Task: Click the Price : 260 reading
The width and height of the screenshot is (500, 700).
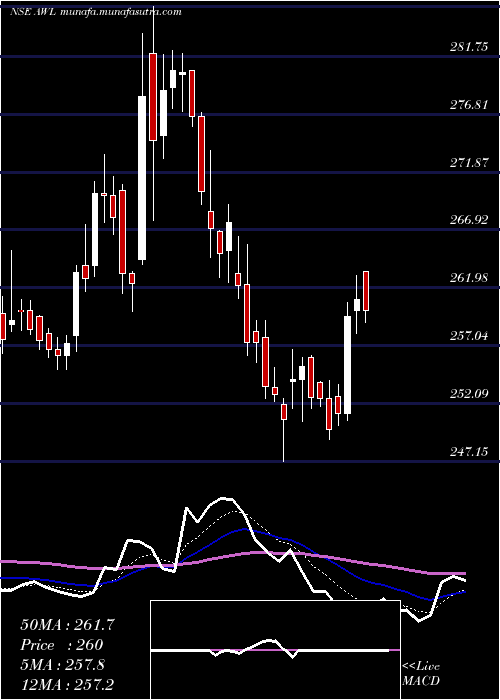Action: click(x=62, y=645)
